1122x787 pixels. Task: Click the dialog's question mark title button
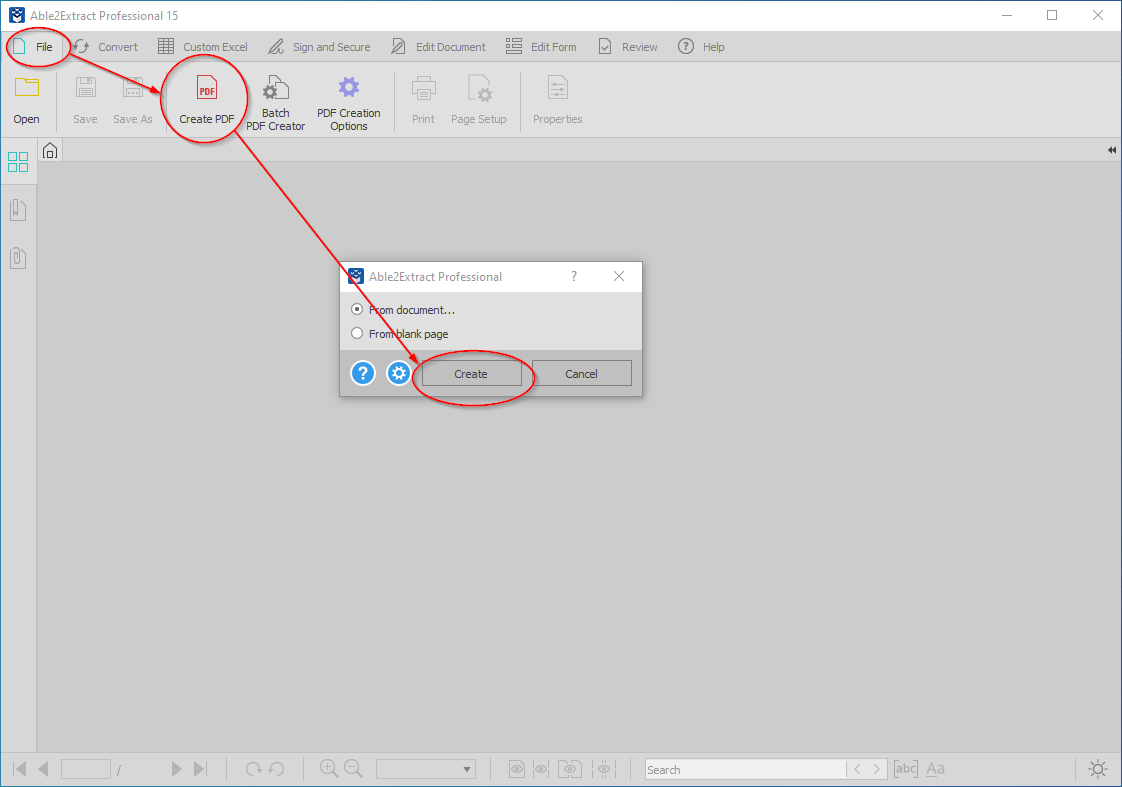coord(574,276)
